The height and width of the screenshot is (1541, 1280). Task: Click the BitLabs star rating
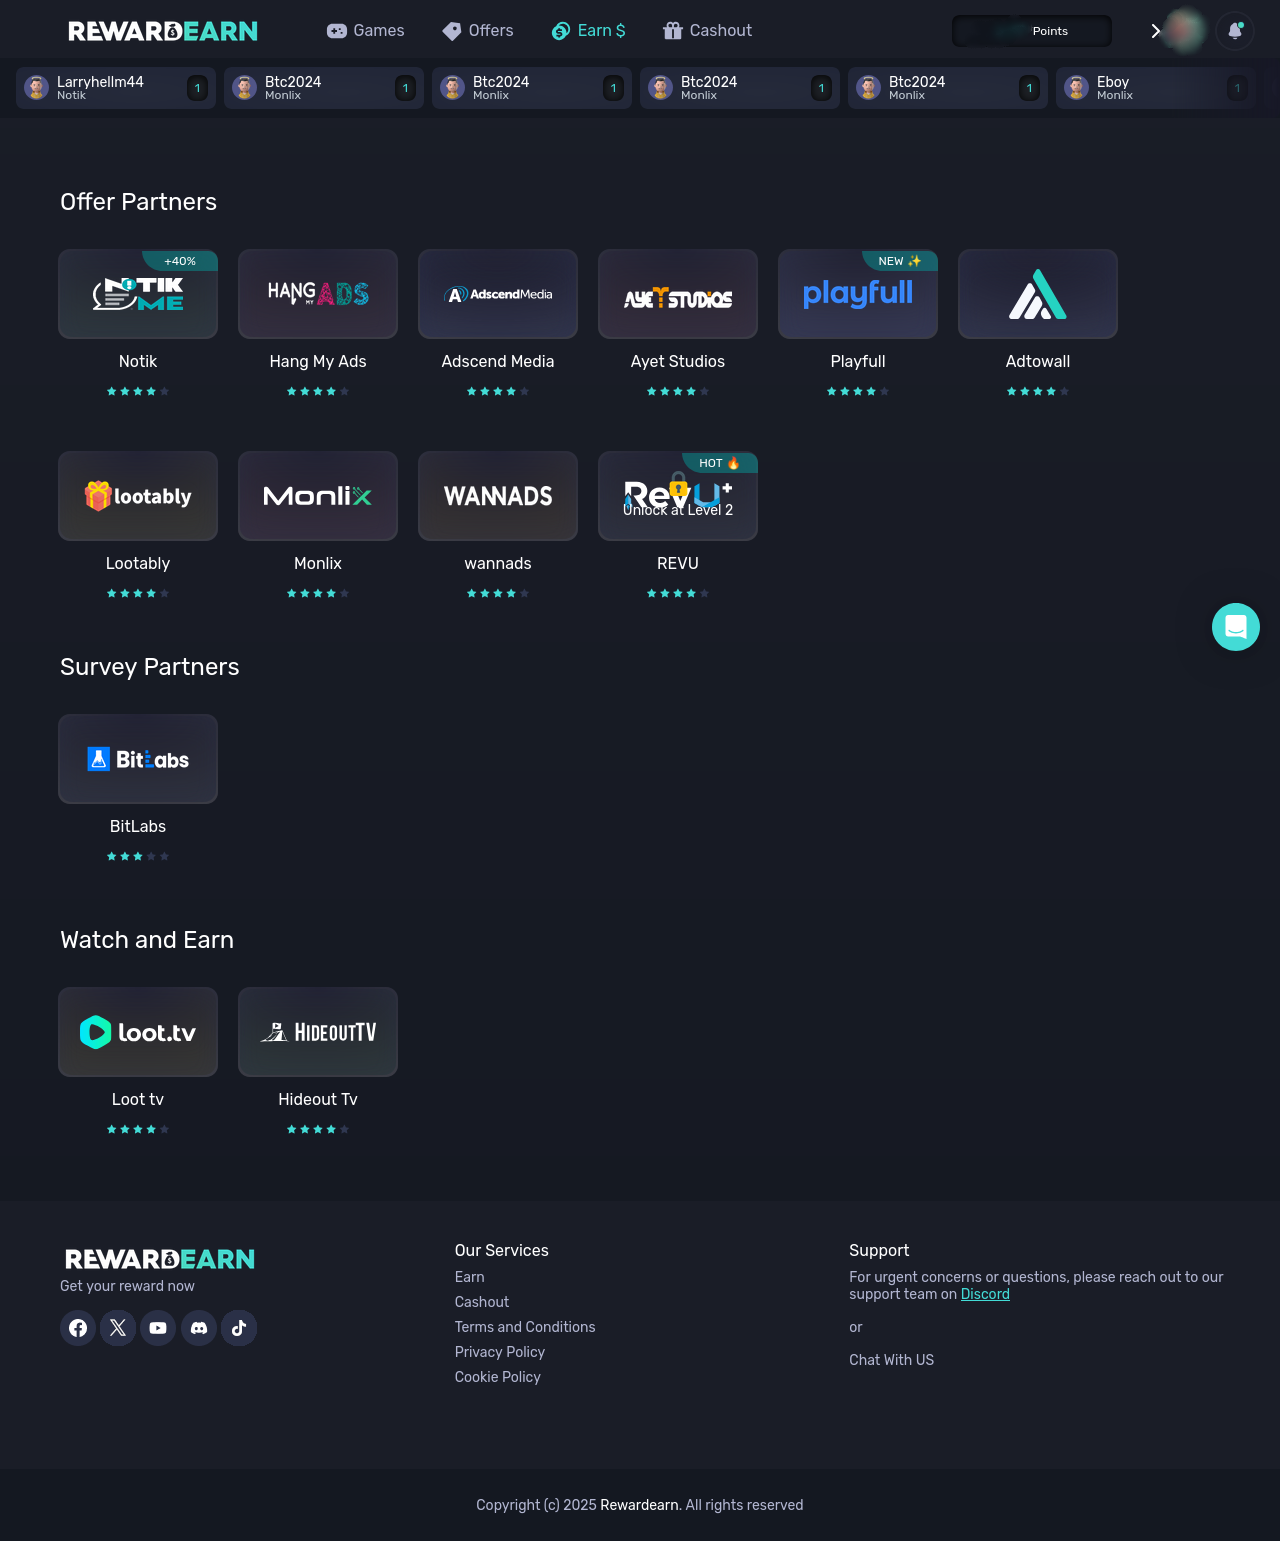[138, 856]
